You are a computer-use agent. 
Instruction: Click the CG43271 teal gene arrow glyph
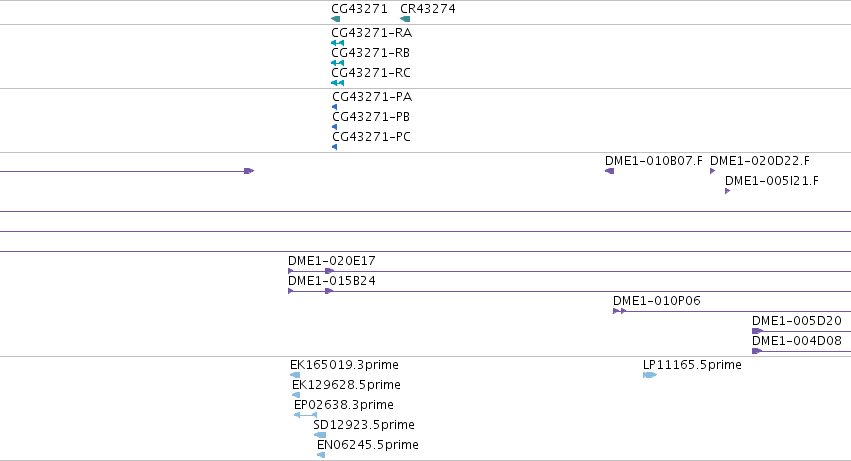pos(335,19)
